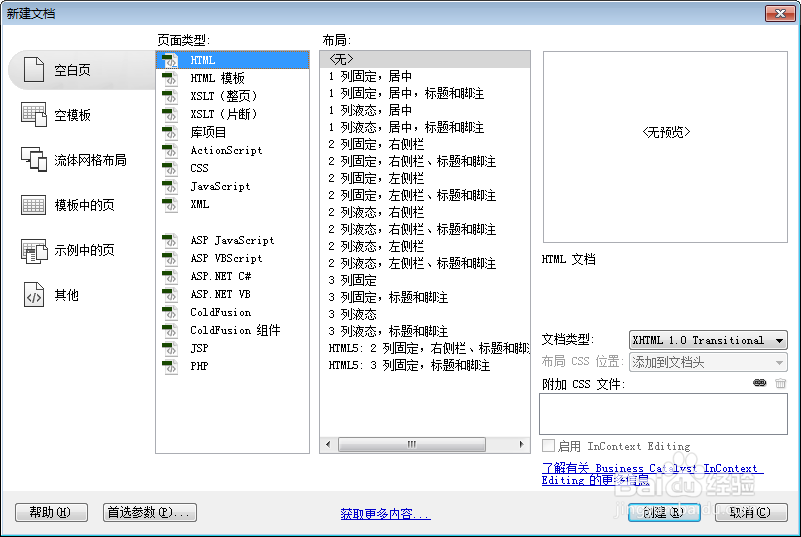This screenshot has width=801, height=537.
Task: Close the 新建文档 dialog window
Action: click(x=780, y=13)
